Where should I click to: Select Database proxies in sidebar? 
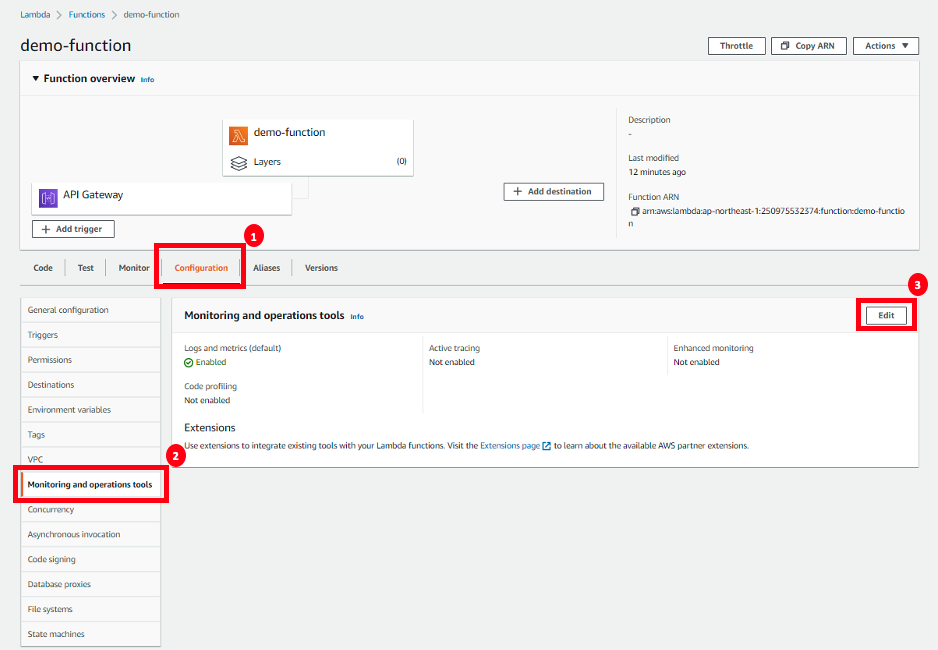(90, 584)
